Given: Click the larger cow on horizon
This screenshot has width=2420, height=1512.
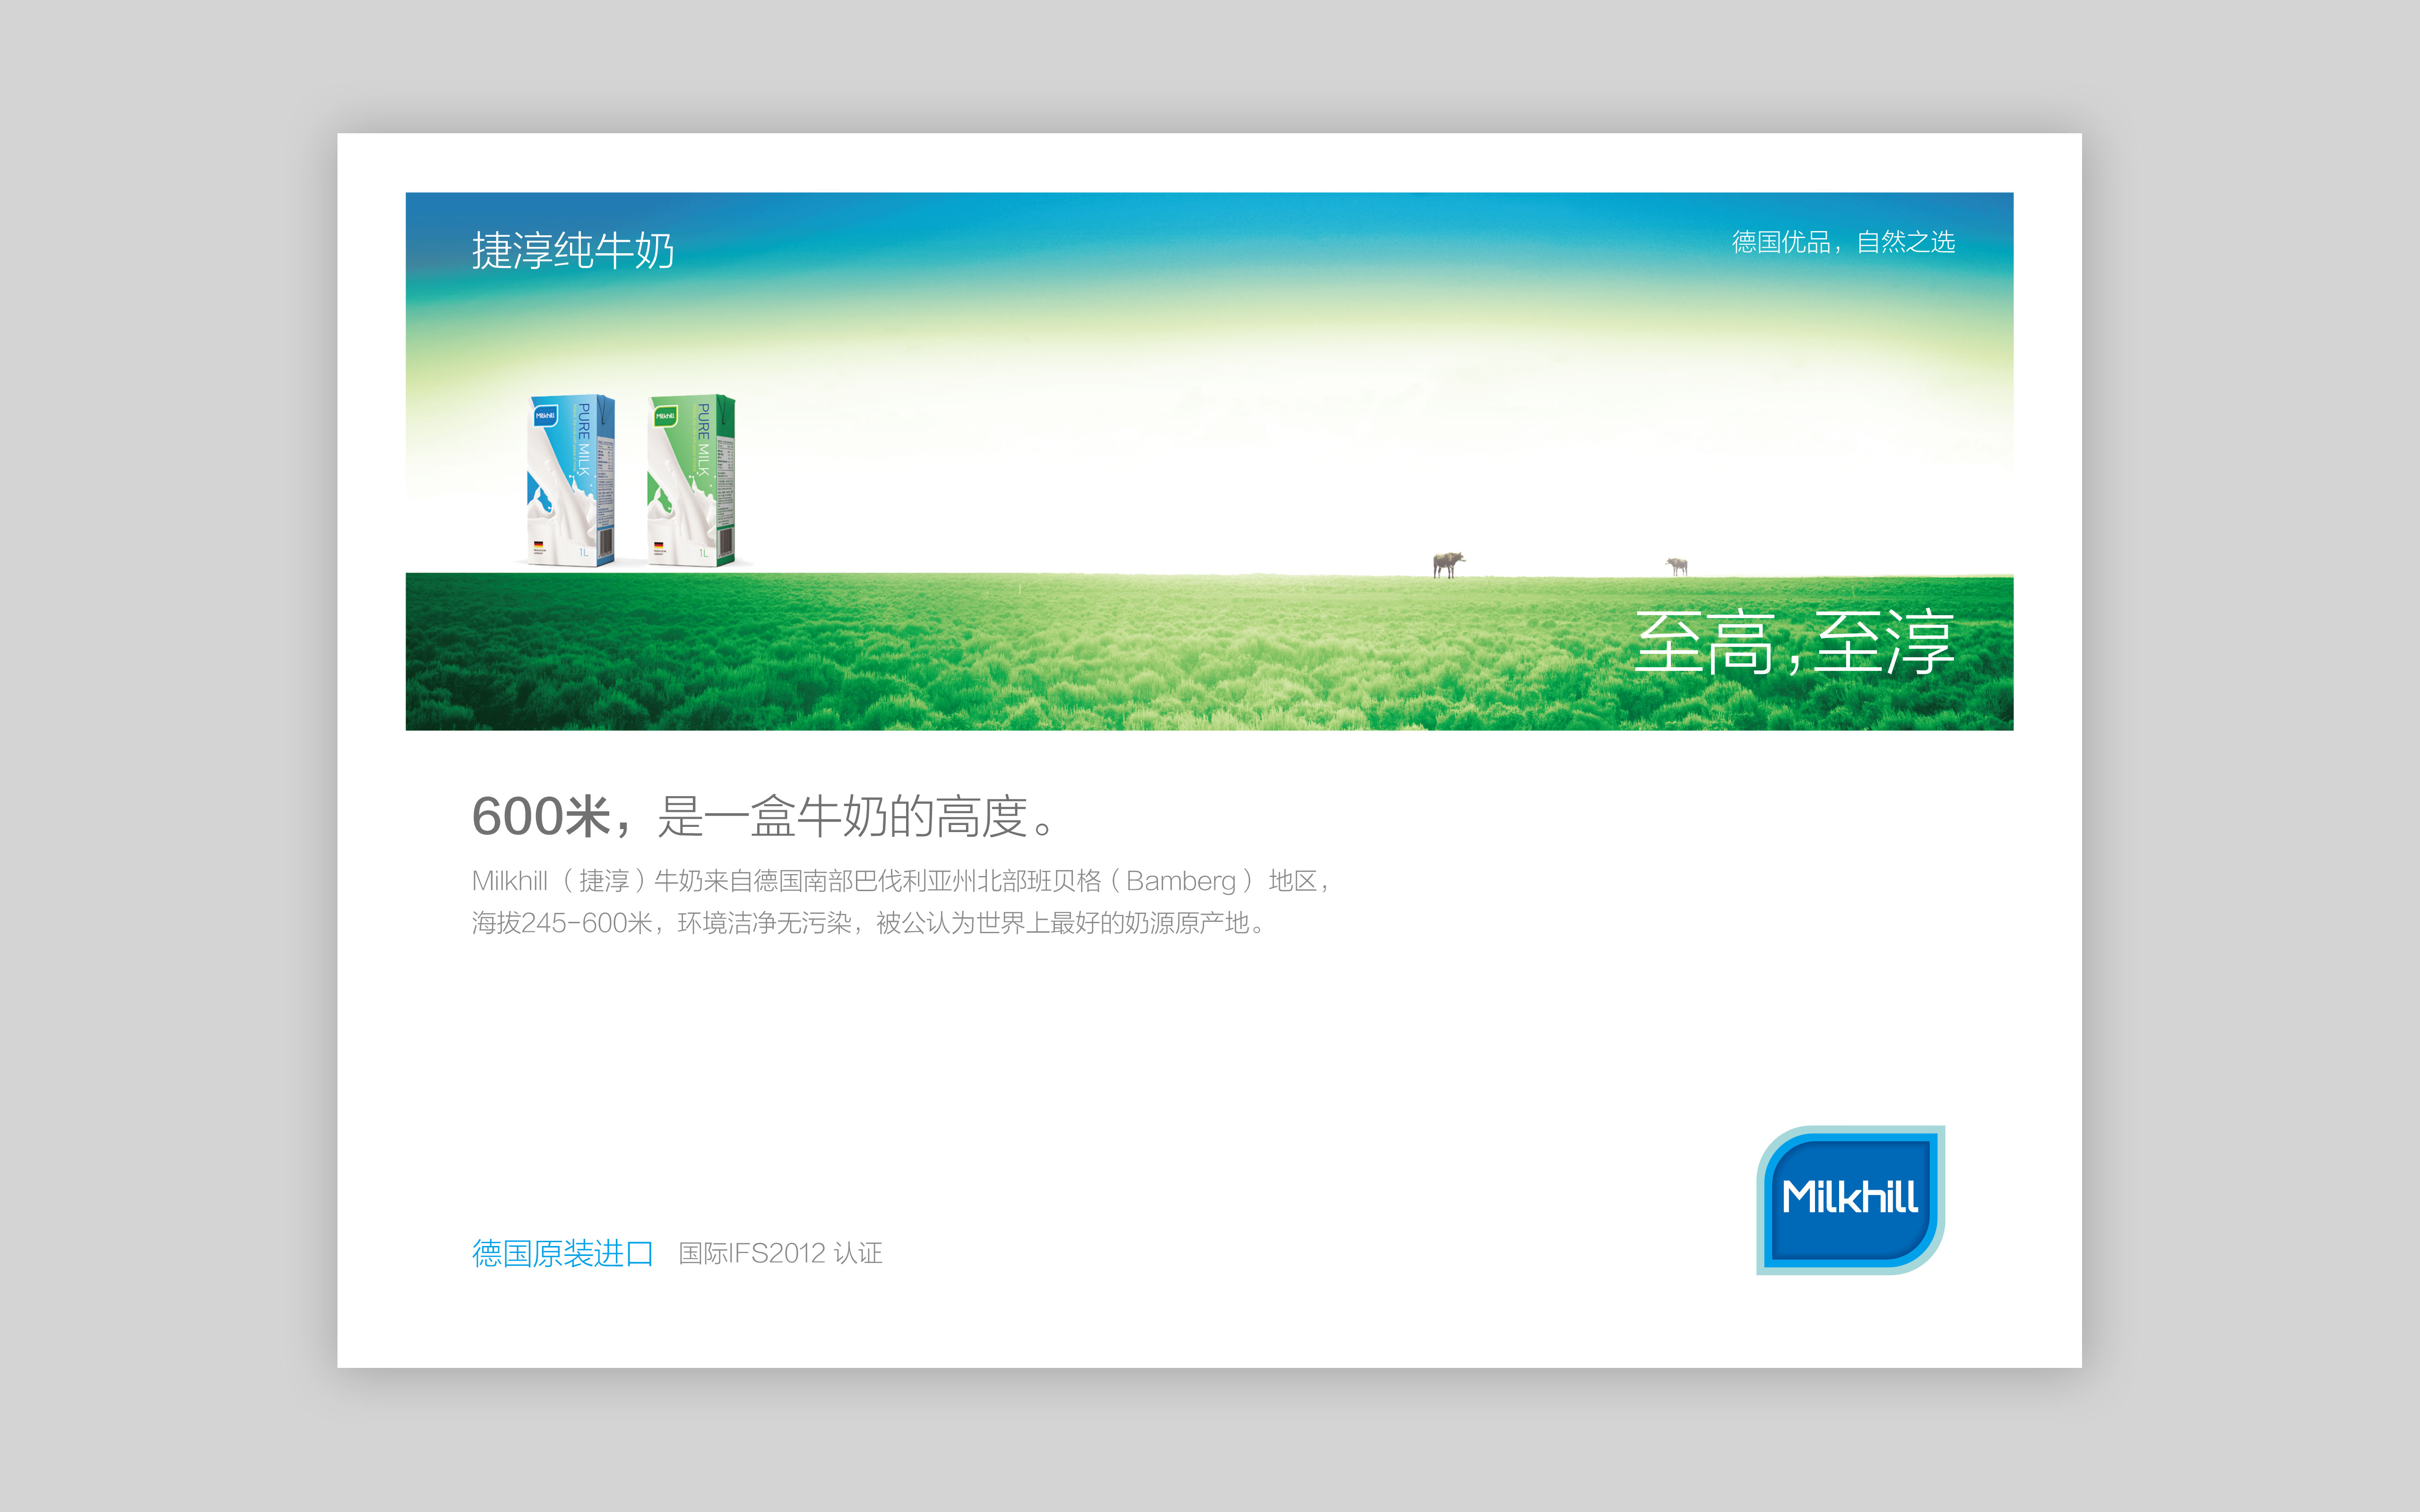Looking at the screenshot, I should click(x=1447, y=564).
